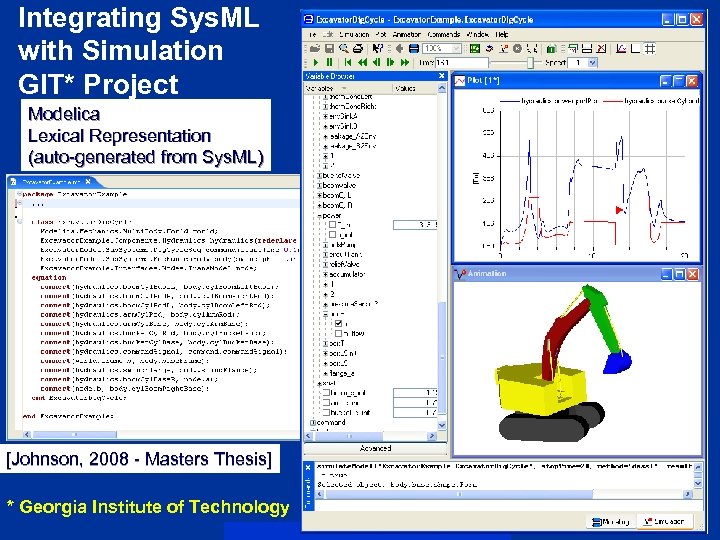720x540 pixels.
Task: Activate the What's This help icon
Action: point(378,48)
